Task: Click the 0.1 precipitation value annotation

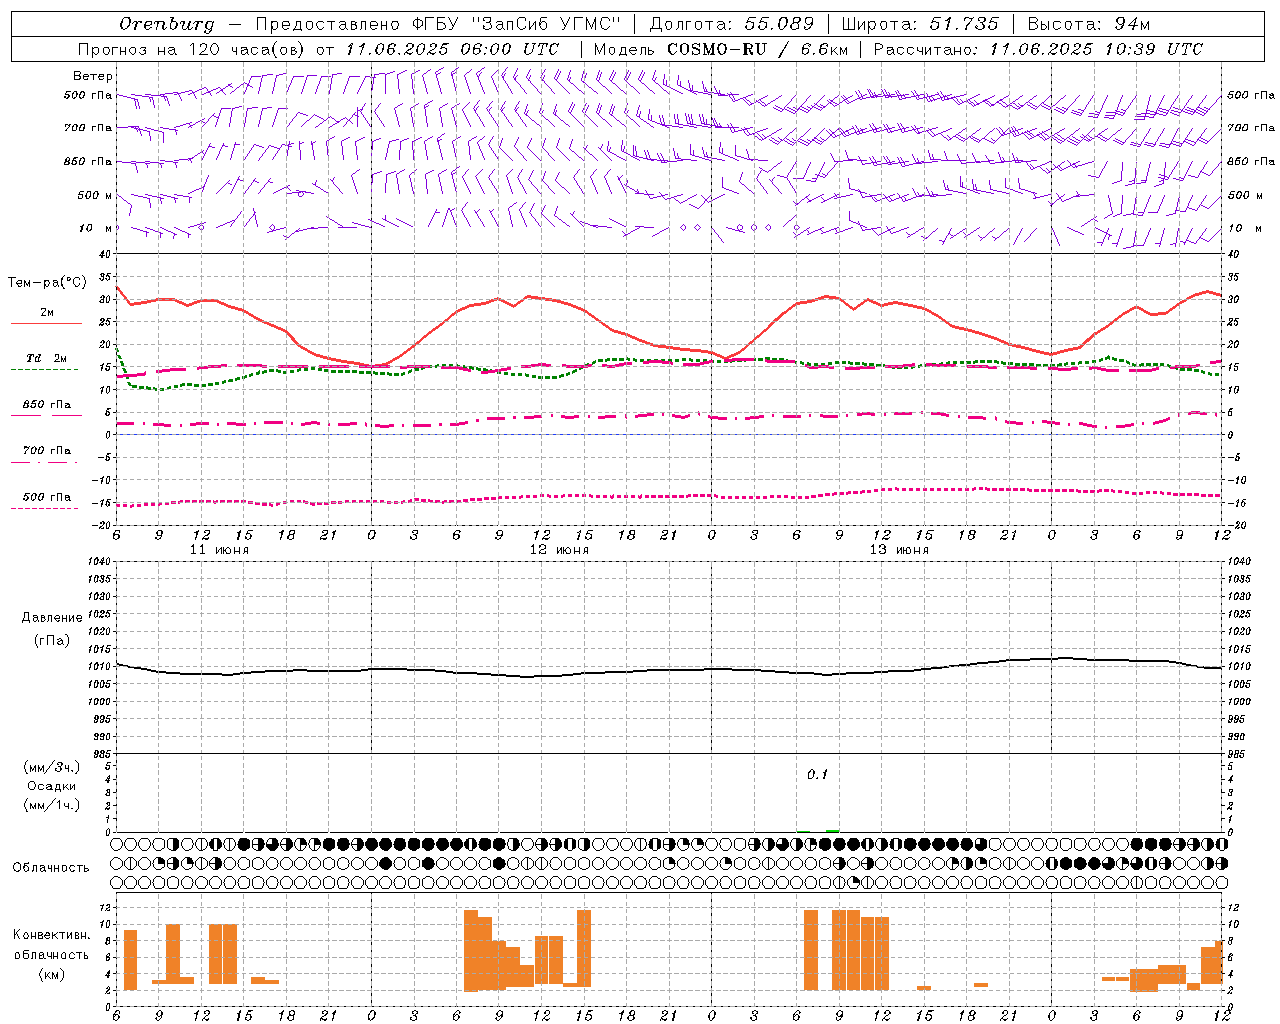Action: tap(817, 774)
